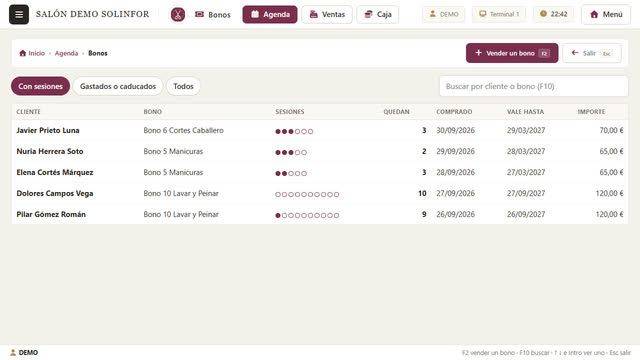Click the Bonos breadcrumb text
Image resolution: width=640 pixels, height=360 pixels.
click(98, 53)
